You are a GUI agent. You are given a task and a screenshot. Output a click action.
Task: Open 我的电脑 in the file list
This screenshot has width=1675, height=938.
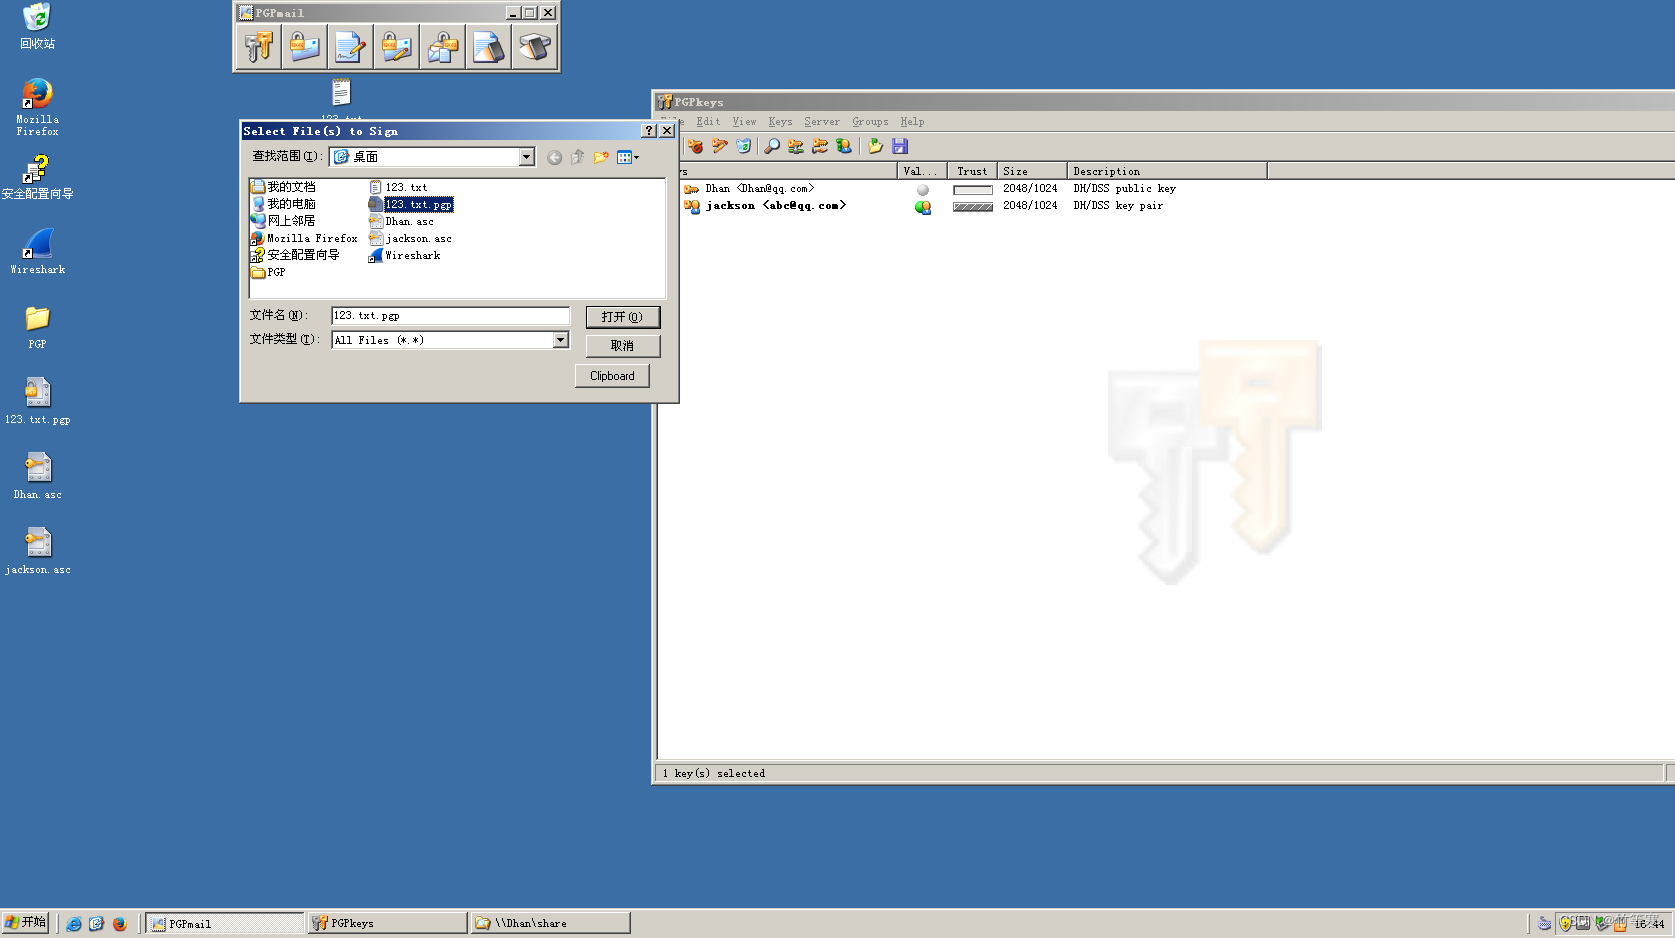(283, 204)
